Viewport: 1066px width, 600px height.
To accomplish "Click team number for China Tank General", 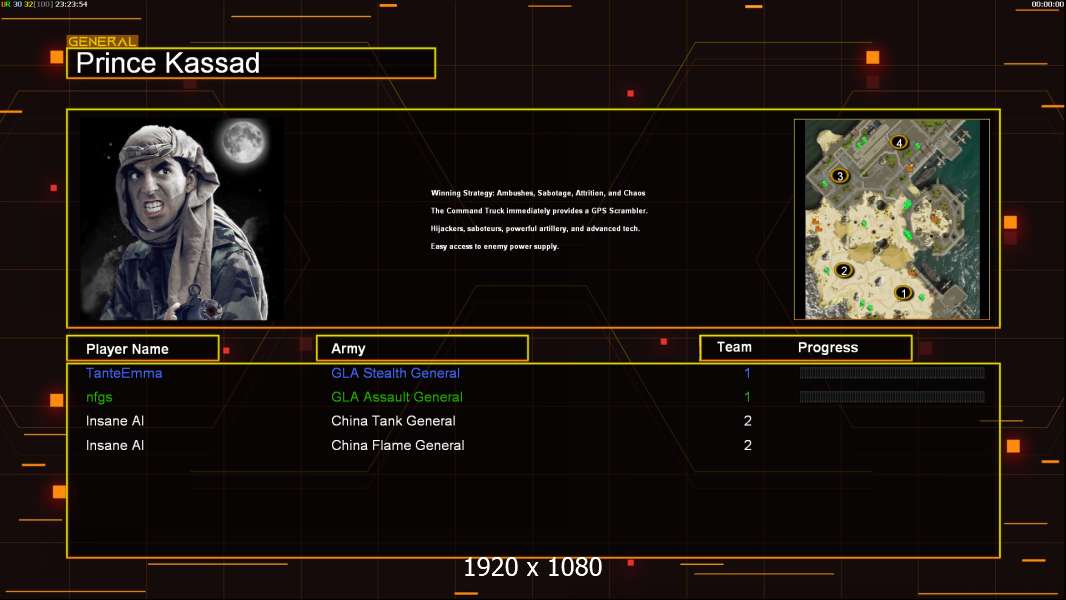I will tap(748, 421).
